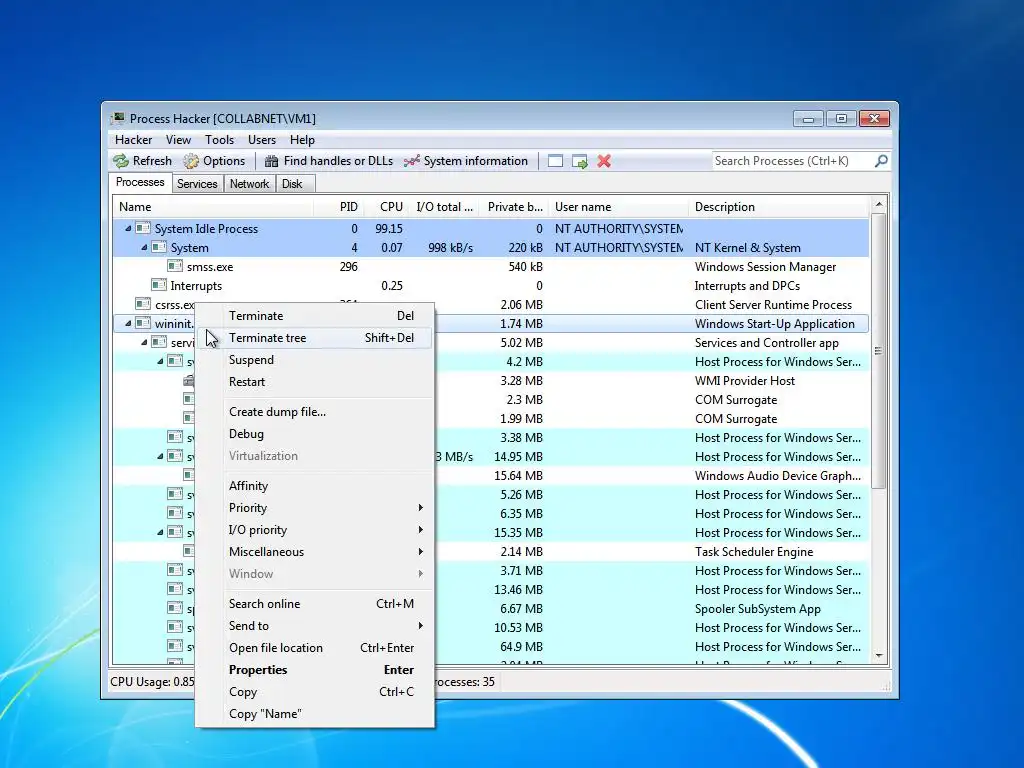This screenshot has height=768, width=1024.
Task: Select the Processes tab
Action: (140, 182)
